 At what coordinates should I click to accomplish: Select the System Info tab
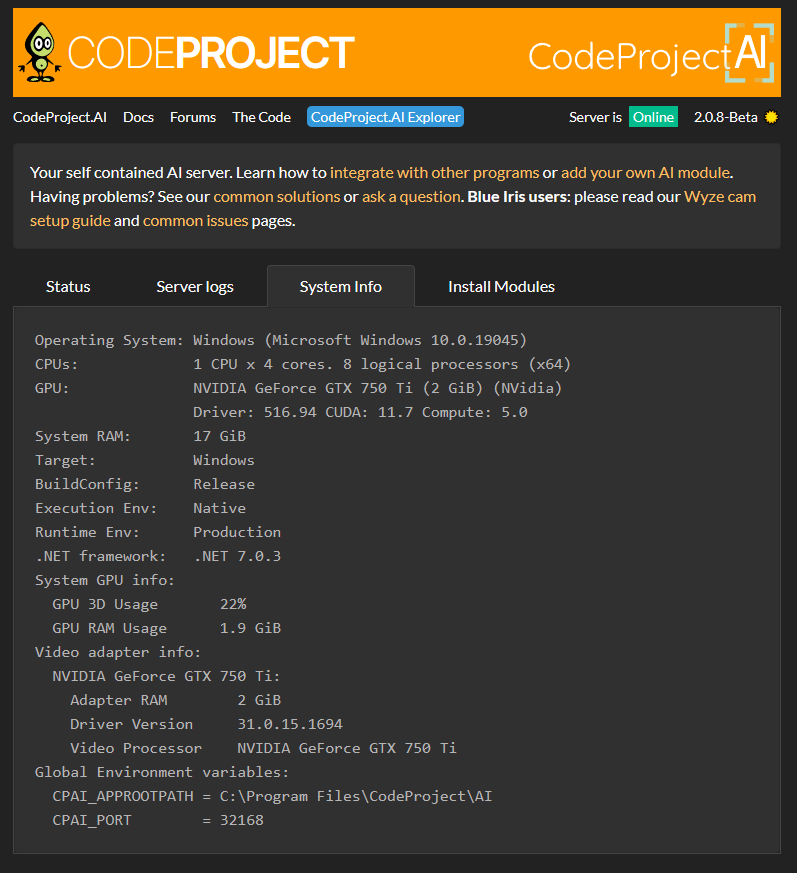pyautogui.click(x=341, y=286)
